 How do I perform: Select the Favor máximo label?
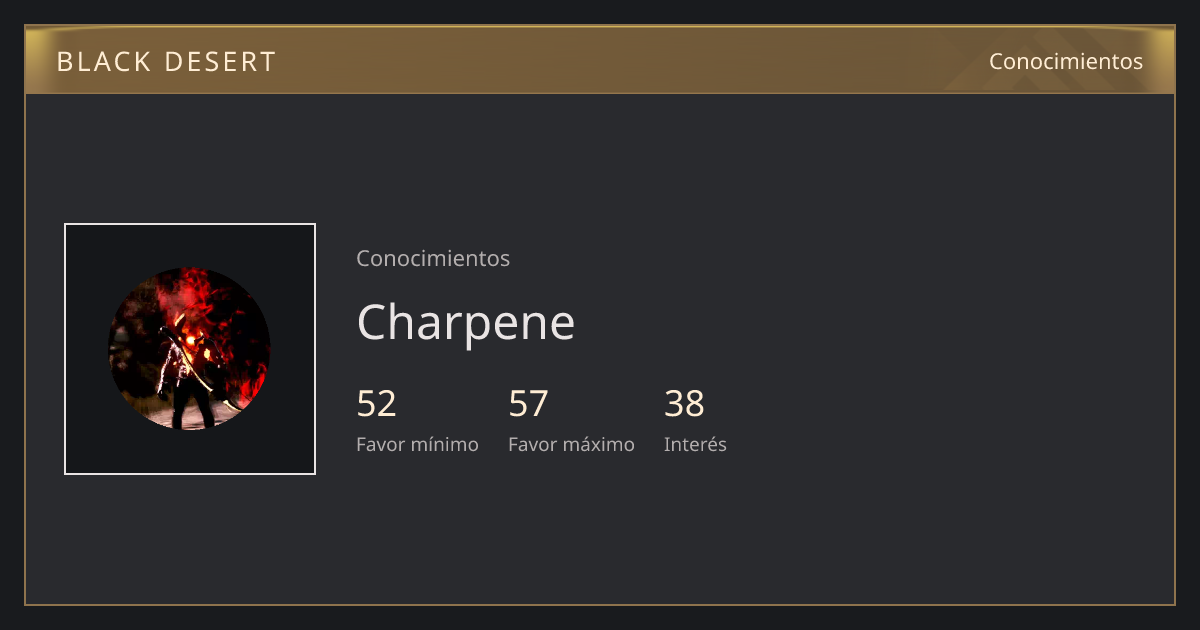571,444
